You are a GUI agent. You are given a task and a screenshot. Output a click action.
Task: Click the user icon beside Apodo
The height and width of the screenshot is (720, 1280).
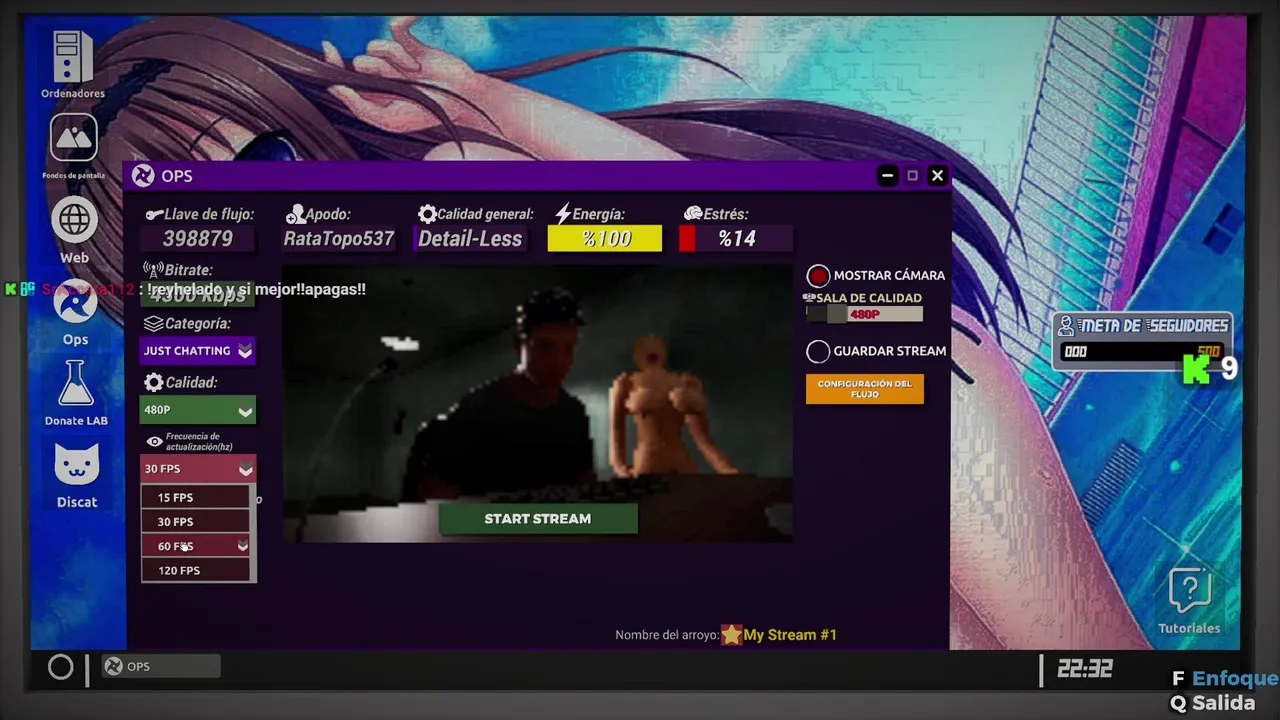pos(295,214)
